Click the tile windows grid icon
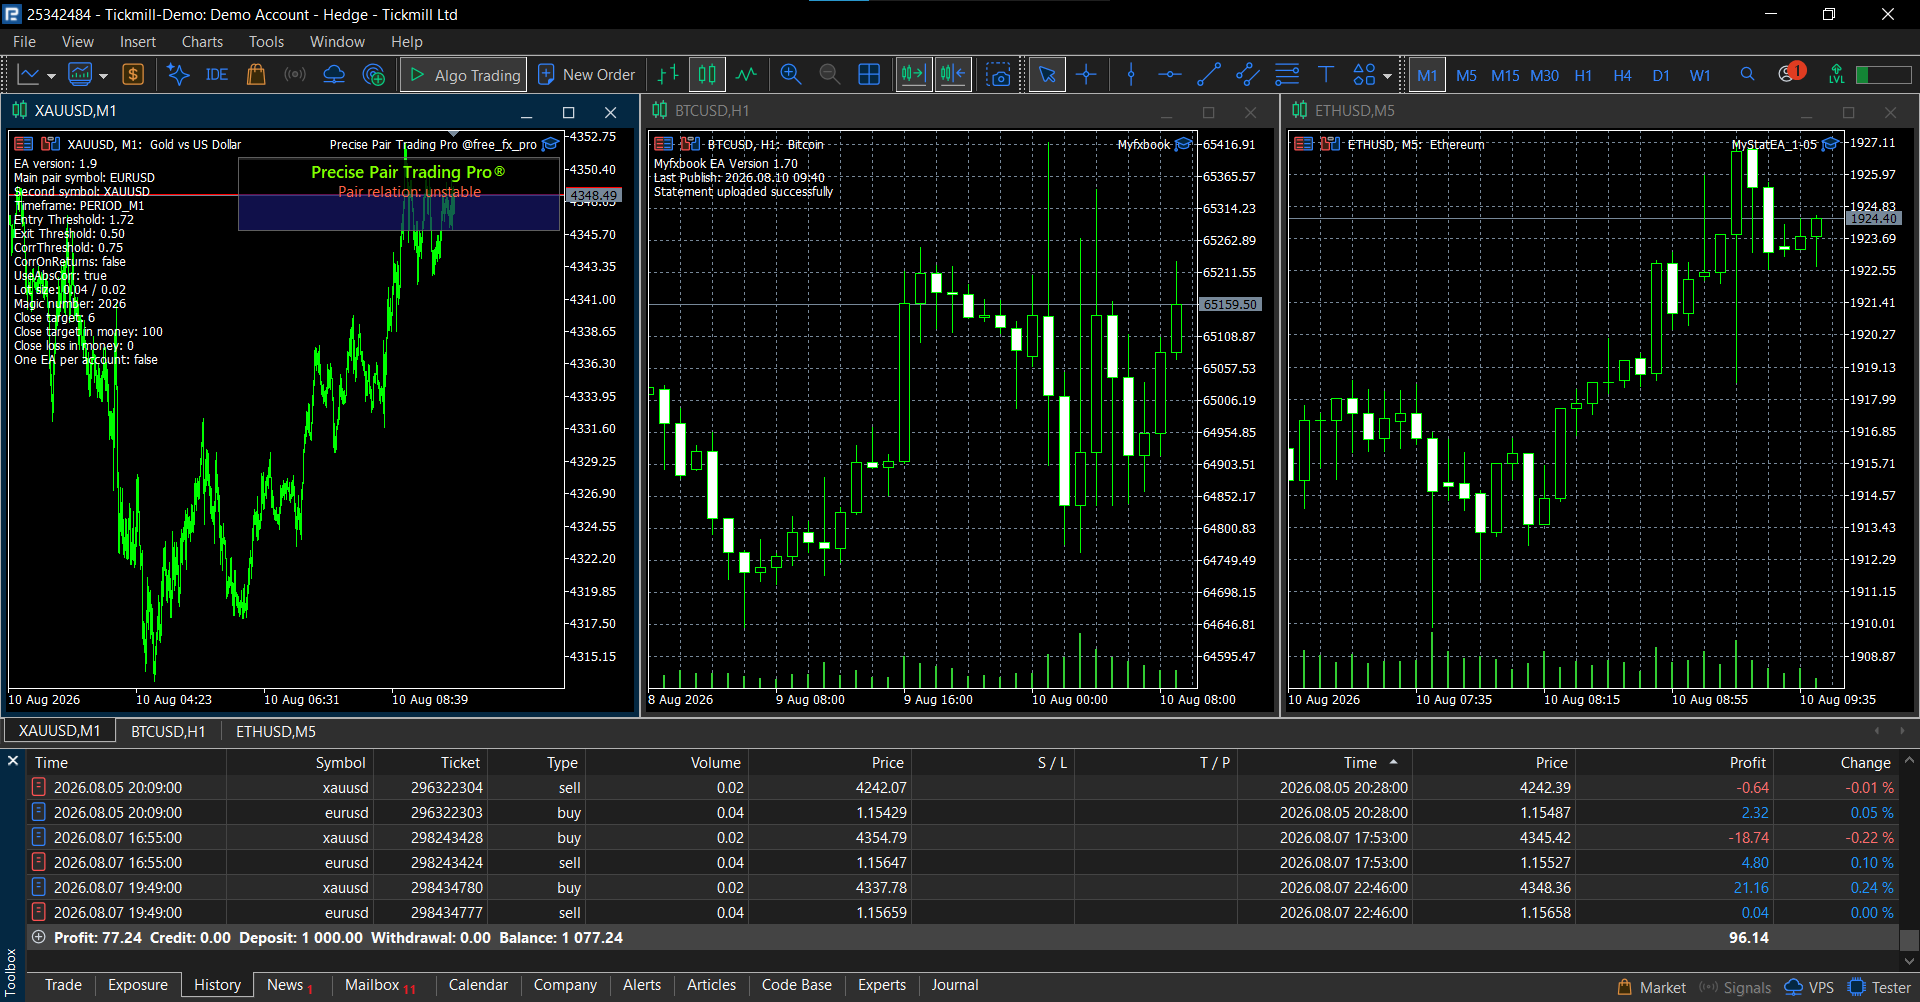The image size is (1920, 1002). pyautogui.click(x=869, y=75)
